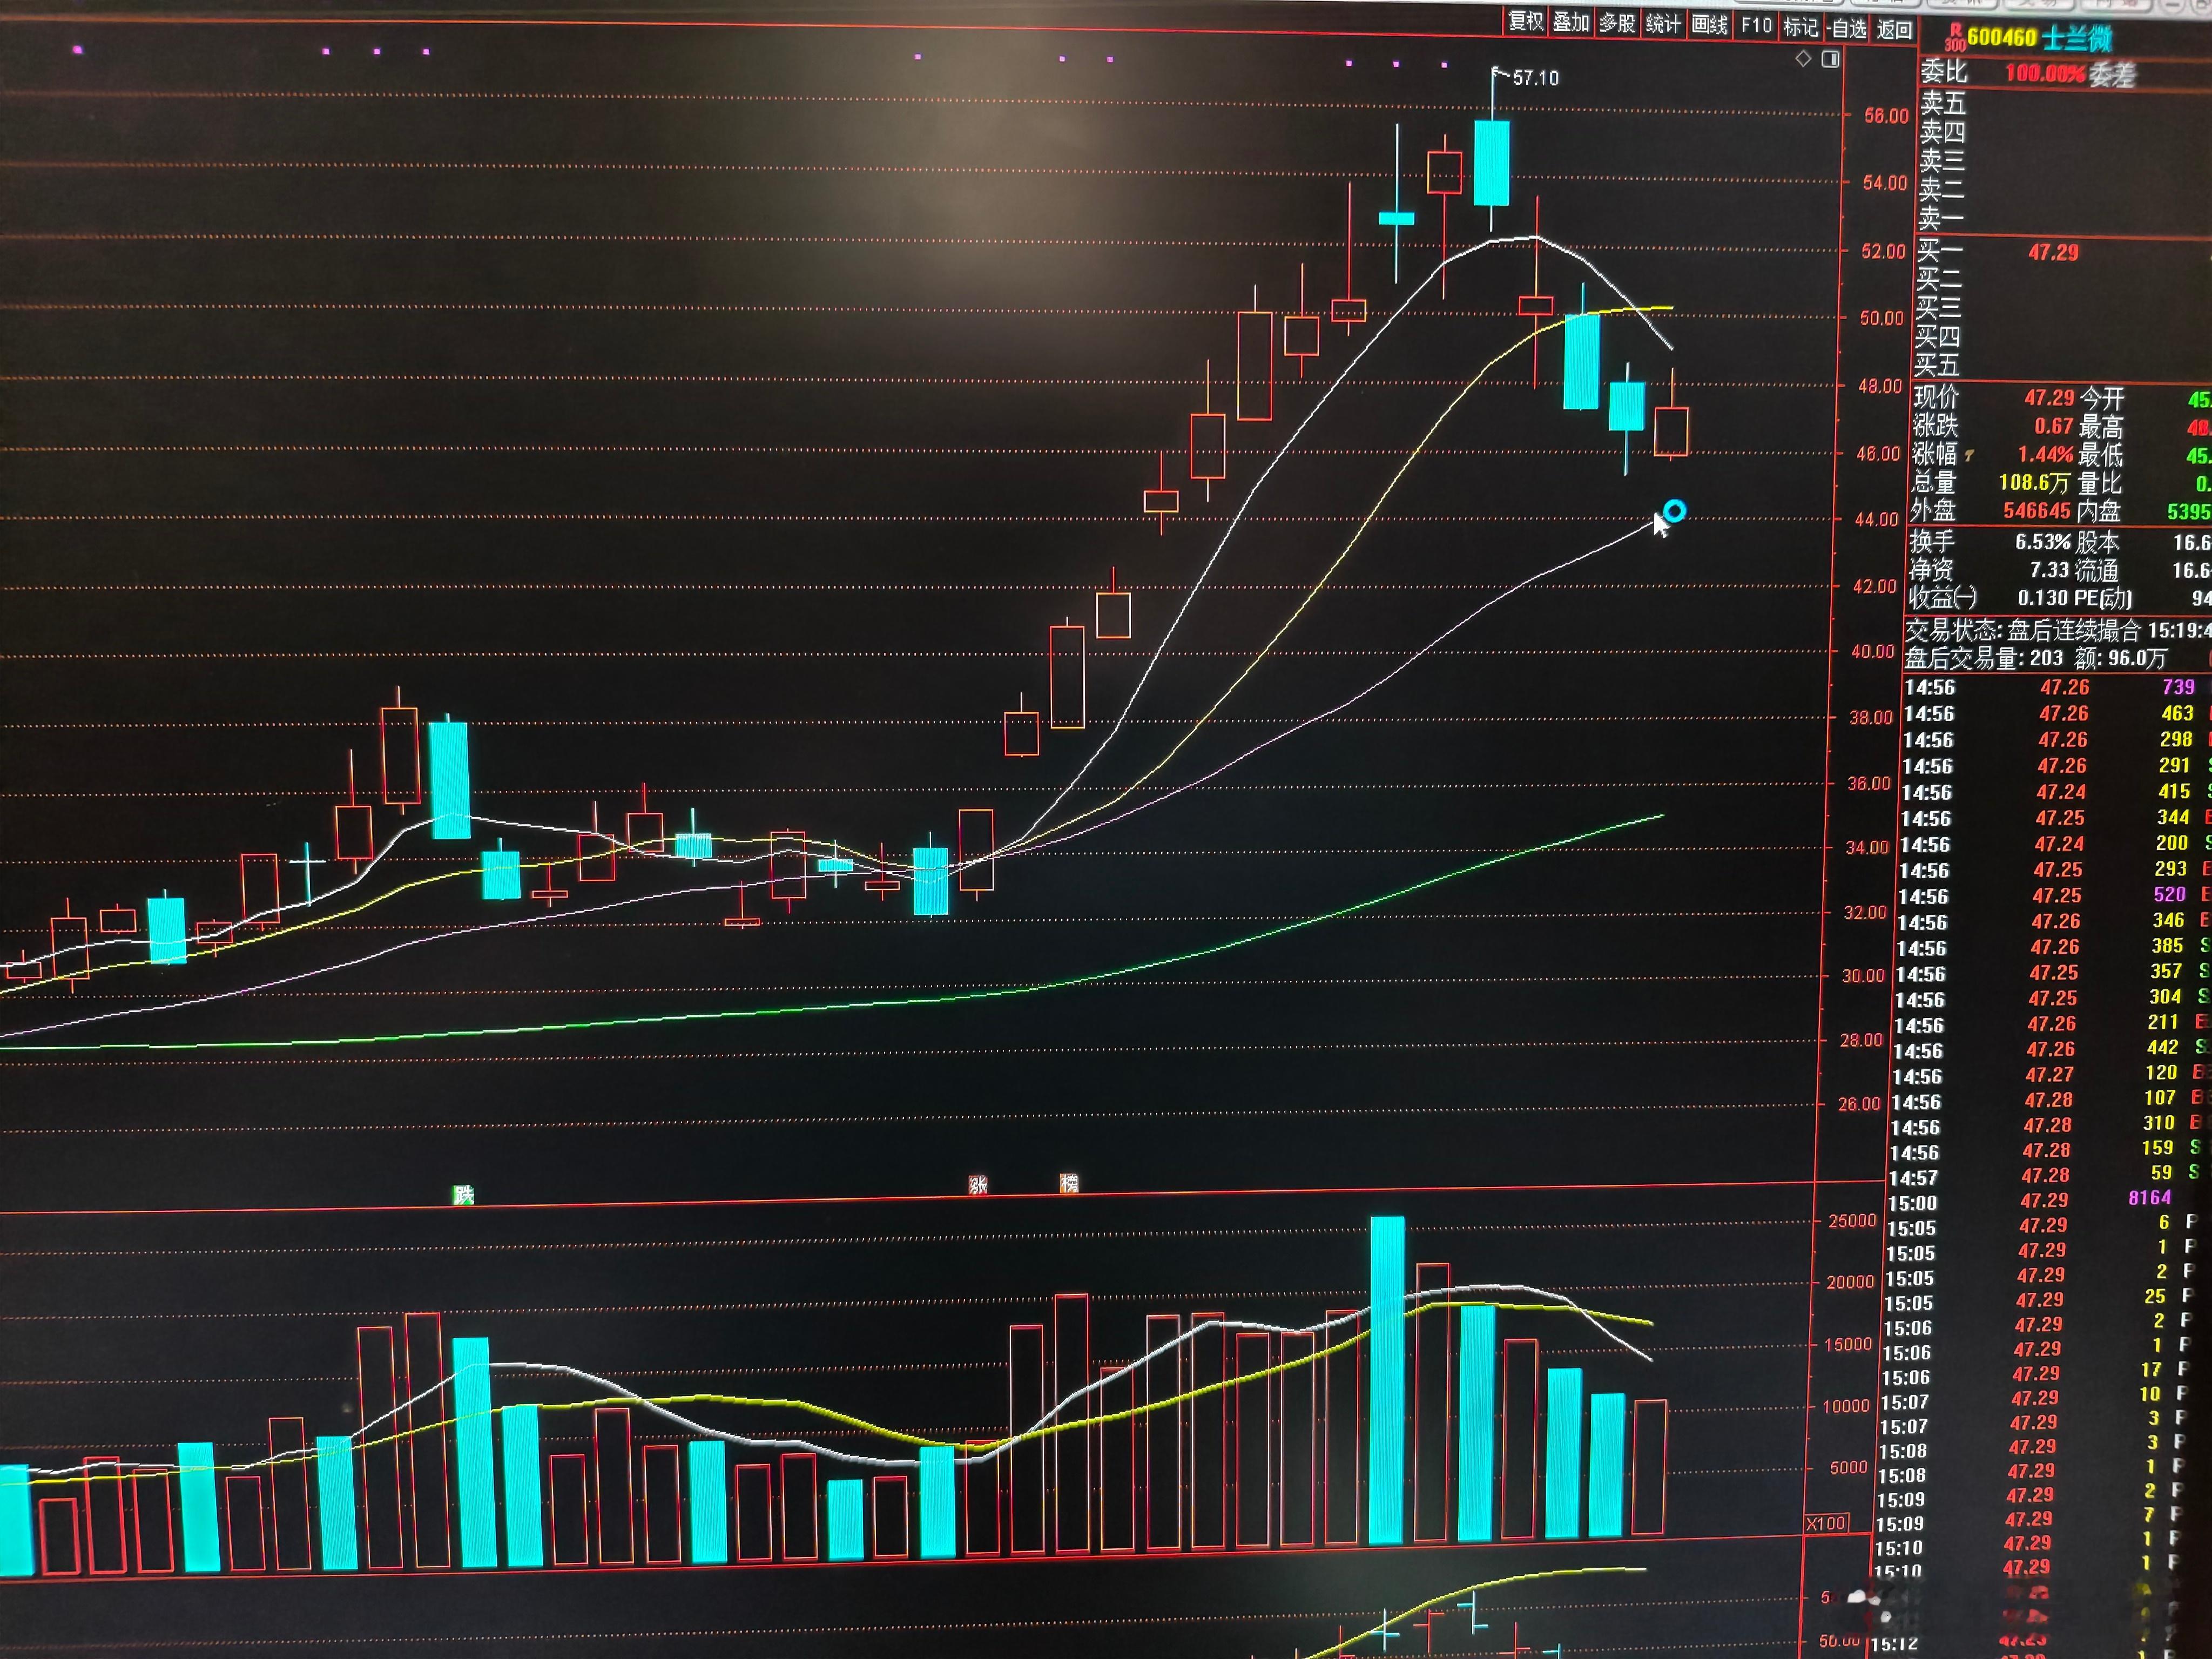Viewport: 2212px width, 1659px height.
Task: Click the small flag icon beside 涨幅
Action: [x=1969, y=455]
